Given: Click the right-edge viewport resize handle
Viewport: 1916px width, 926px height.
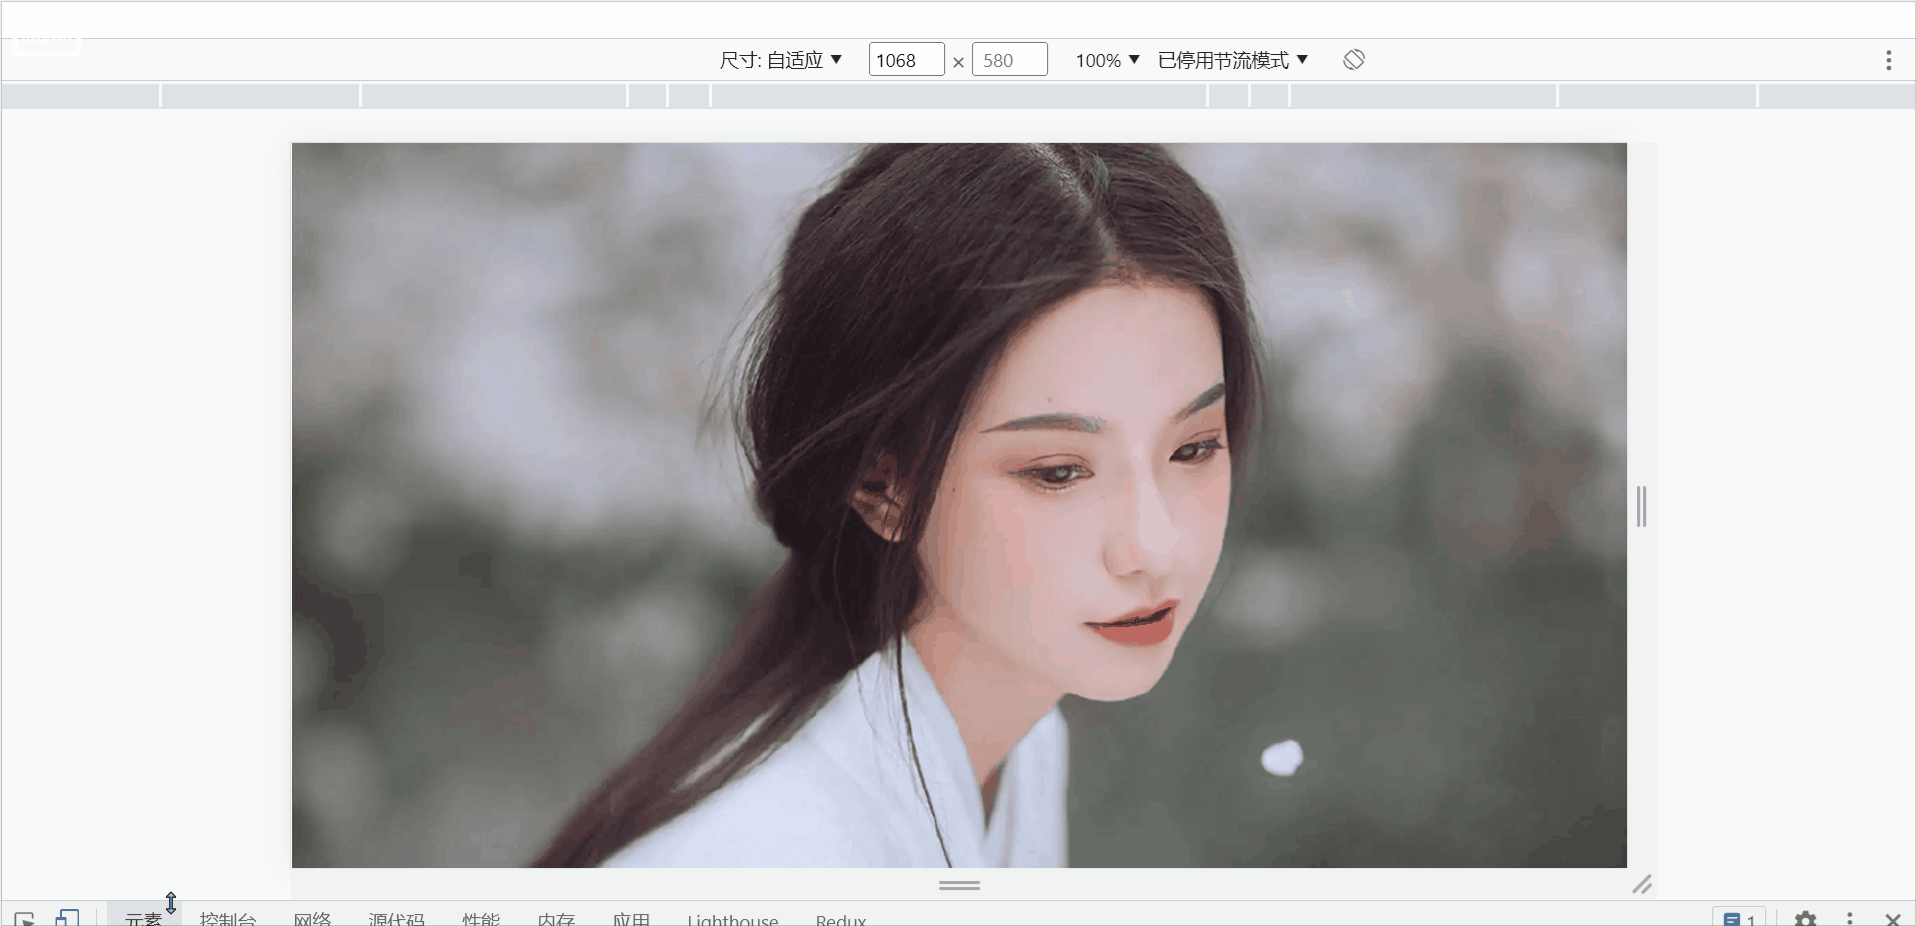Looking at the screenshot, I should point(1640,506).
